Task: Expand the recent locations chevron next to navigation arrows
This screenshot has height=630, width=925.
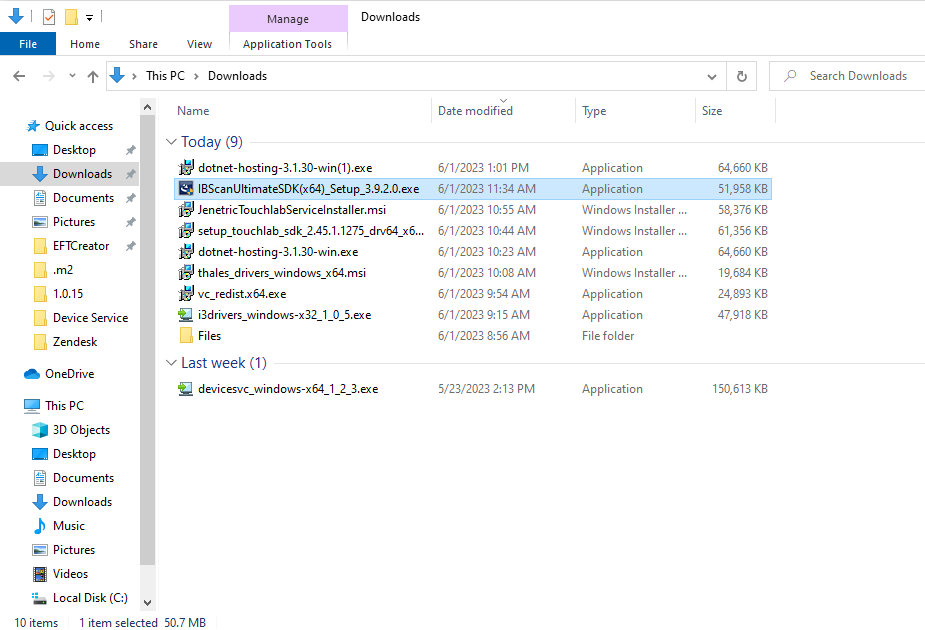Action: click(x=70, y=75)
